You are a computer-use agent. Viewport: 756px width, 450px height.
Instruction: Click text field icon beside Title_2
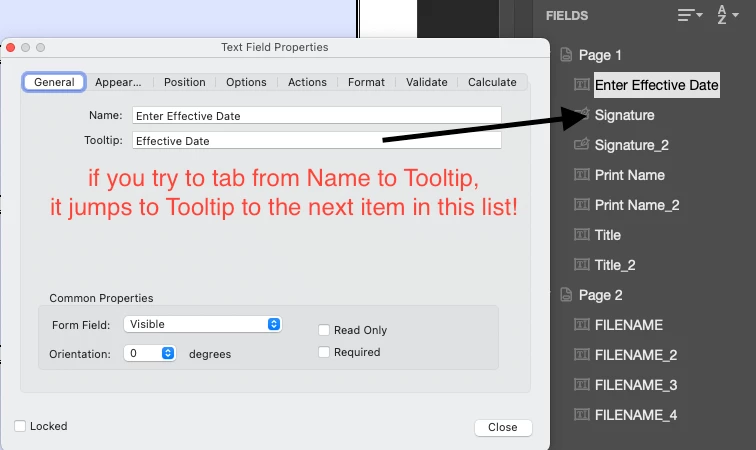click(581, 264)
